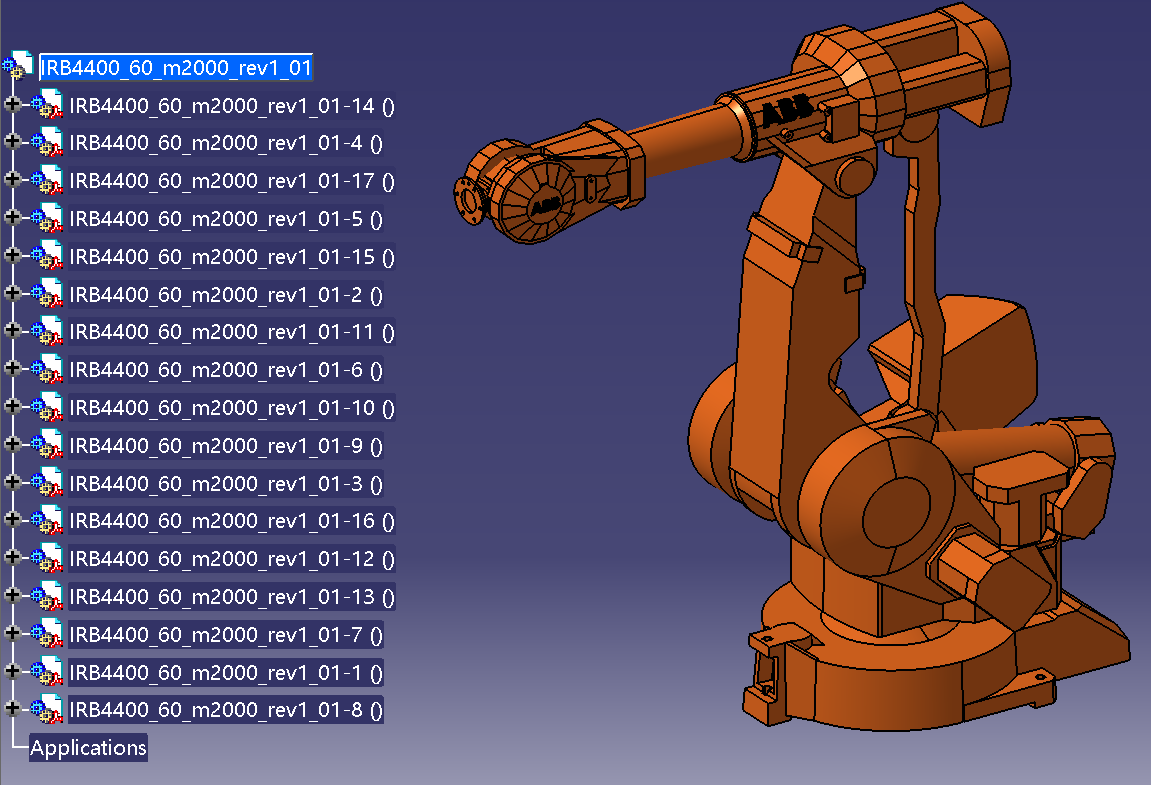This screenshot has width=1151, height=785.
Task: Expand the IRB4400_60_m2000_rev1_01-1 tree node
Action: (12, 671)
